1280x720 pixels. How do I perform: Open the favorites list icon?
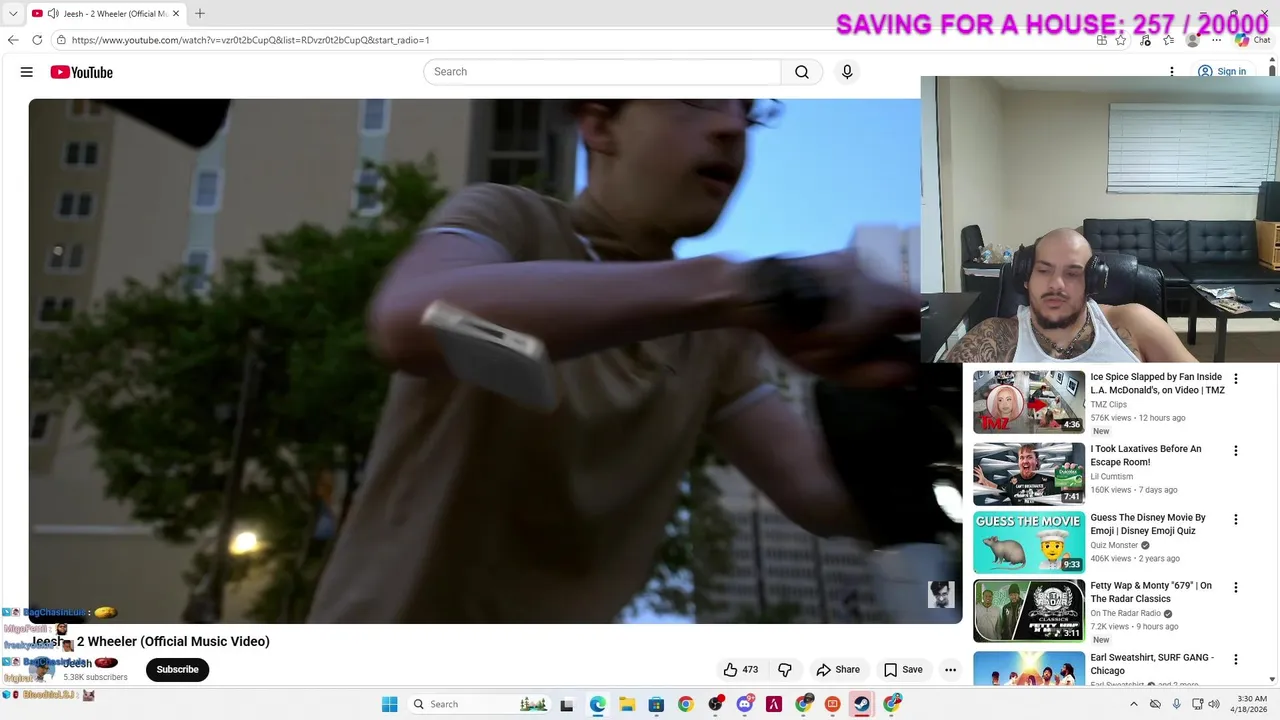click(x=1169, y=40)
